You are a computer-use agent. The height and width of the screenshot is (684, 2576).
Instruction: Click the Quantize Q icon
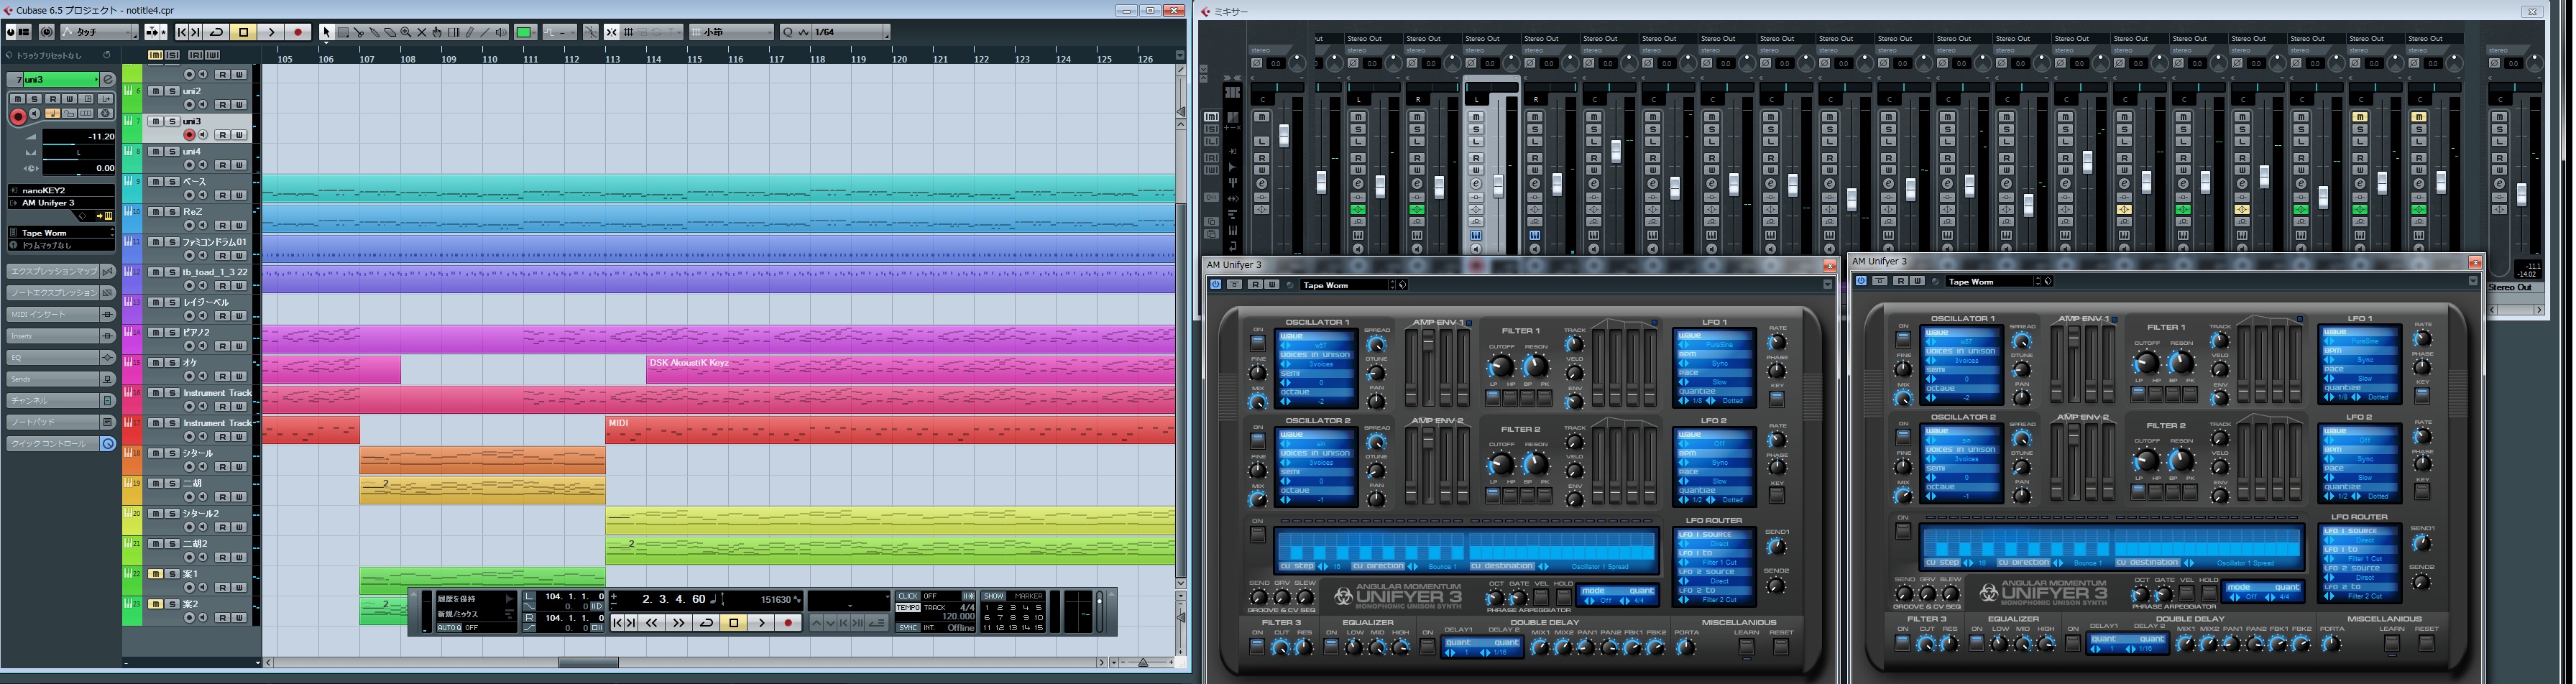click(x=788, y=32)
